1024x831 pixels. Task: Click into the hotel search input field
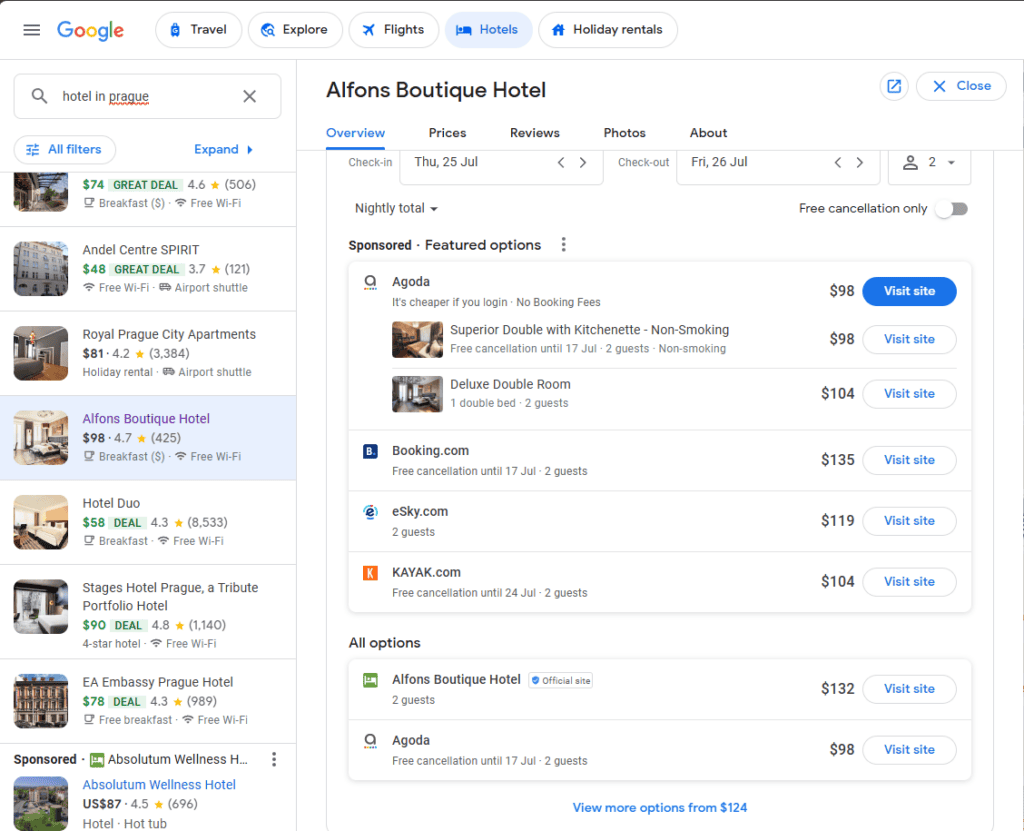[140, 97]
